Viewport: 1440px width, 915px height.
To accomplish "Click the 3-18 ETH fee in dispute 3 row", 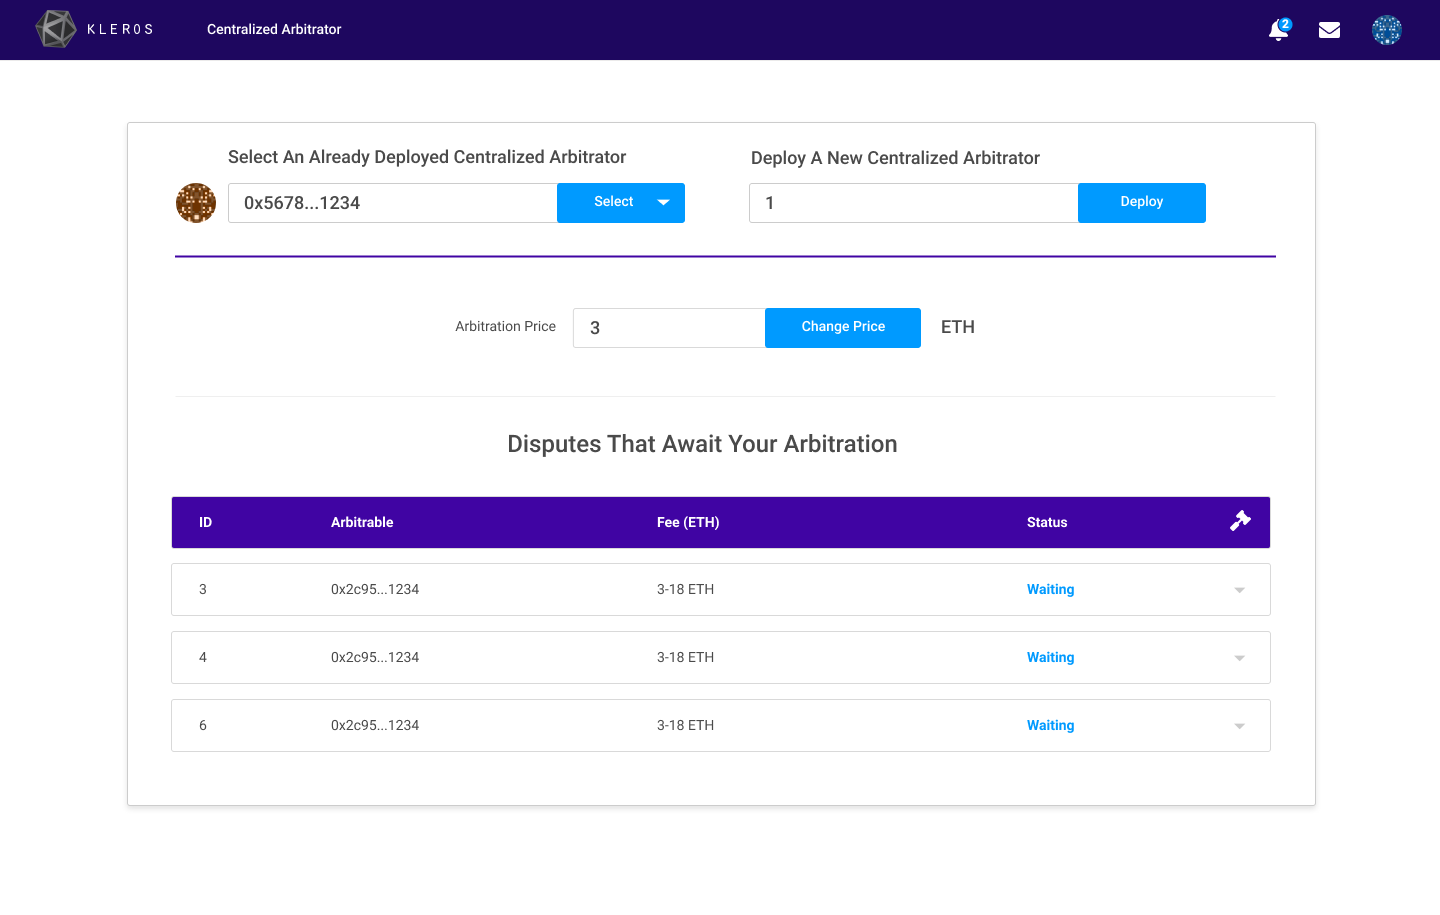I will click(x=685, y=589).
